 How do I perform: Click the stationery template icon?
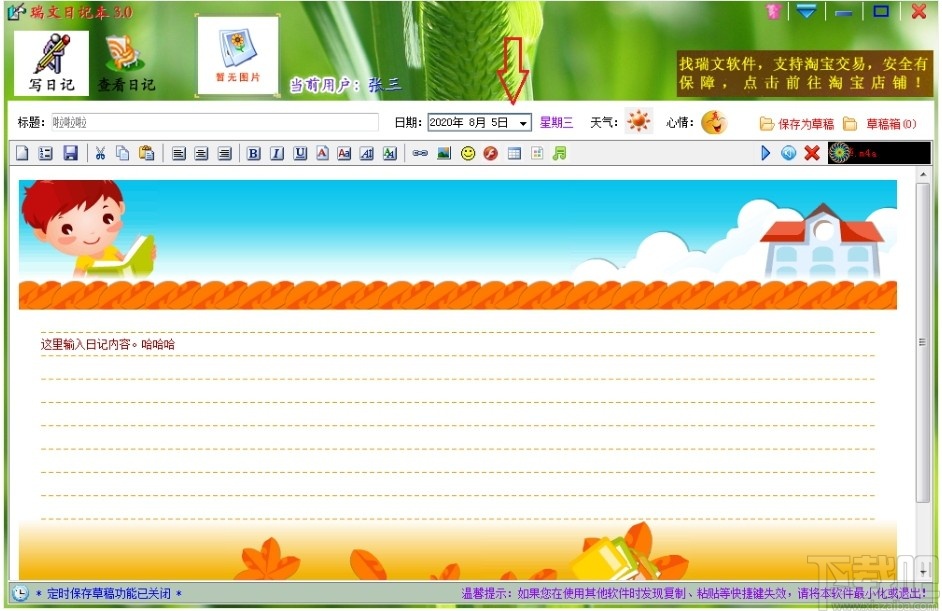coord(537,153)
